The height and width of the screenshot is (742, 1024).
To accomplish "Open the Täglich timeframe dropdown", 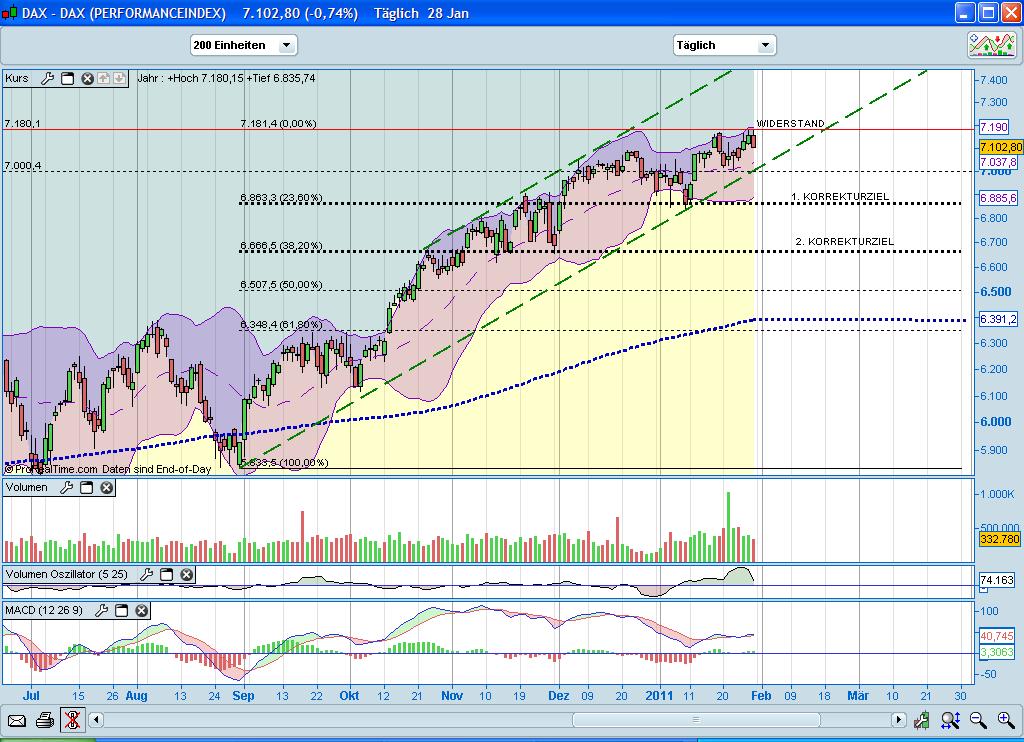I will [763, 45].
